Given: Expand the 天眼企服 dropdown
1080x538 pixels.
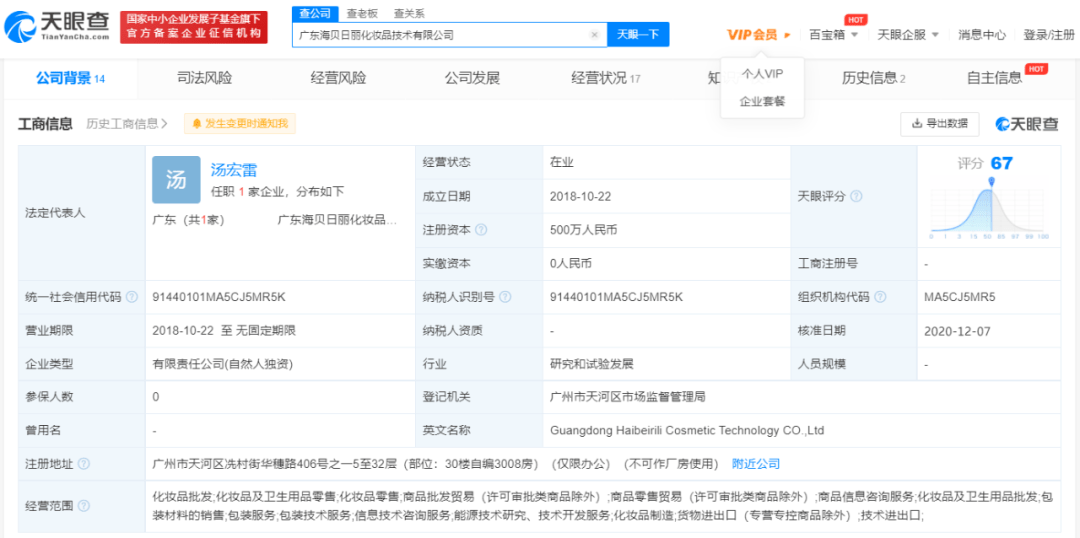Looking at the screenshot, I should 908,35.
